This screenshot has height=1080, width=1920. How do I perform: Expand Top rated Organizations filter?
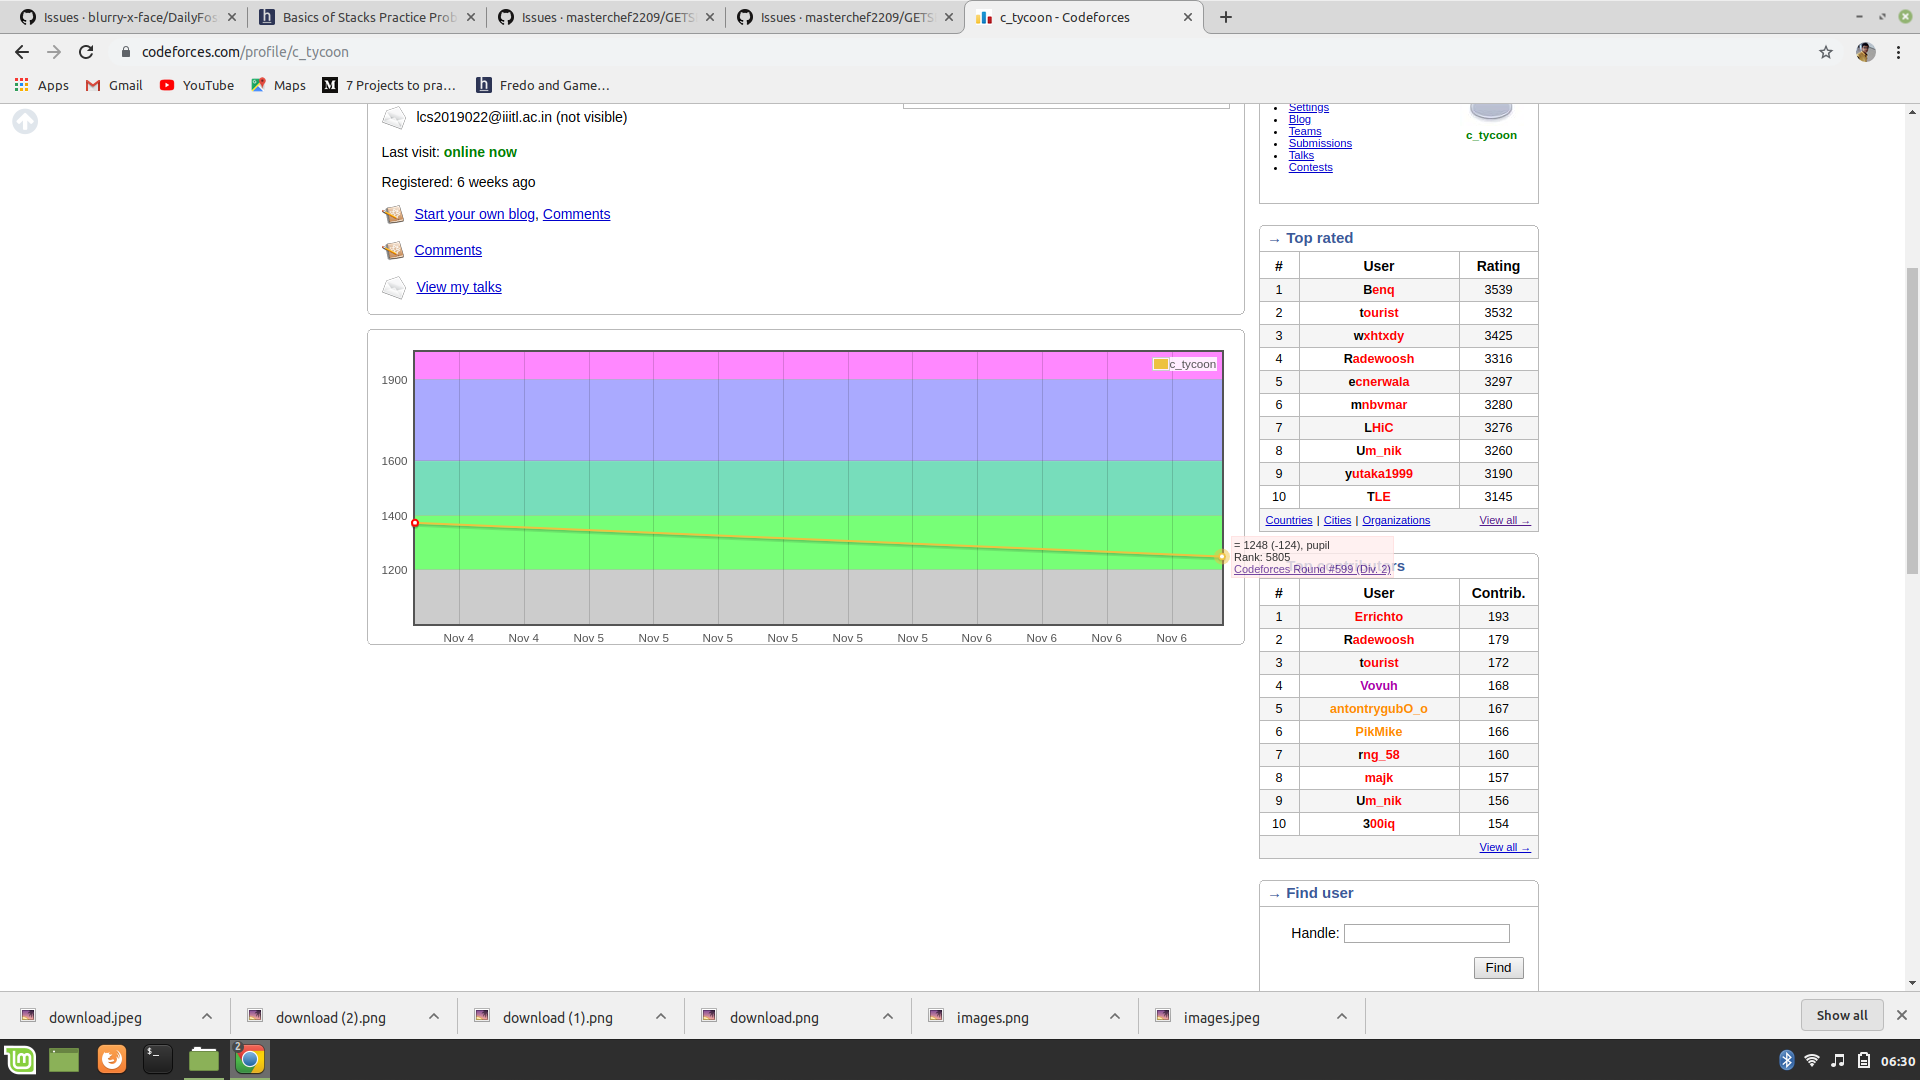[x=1395, y=520]
